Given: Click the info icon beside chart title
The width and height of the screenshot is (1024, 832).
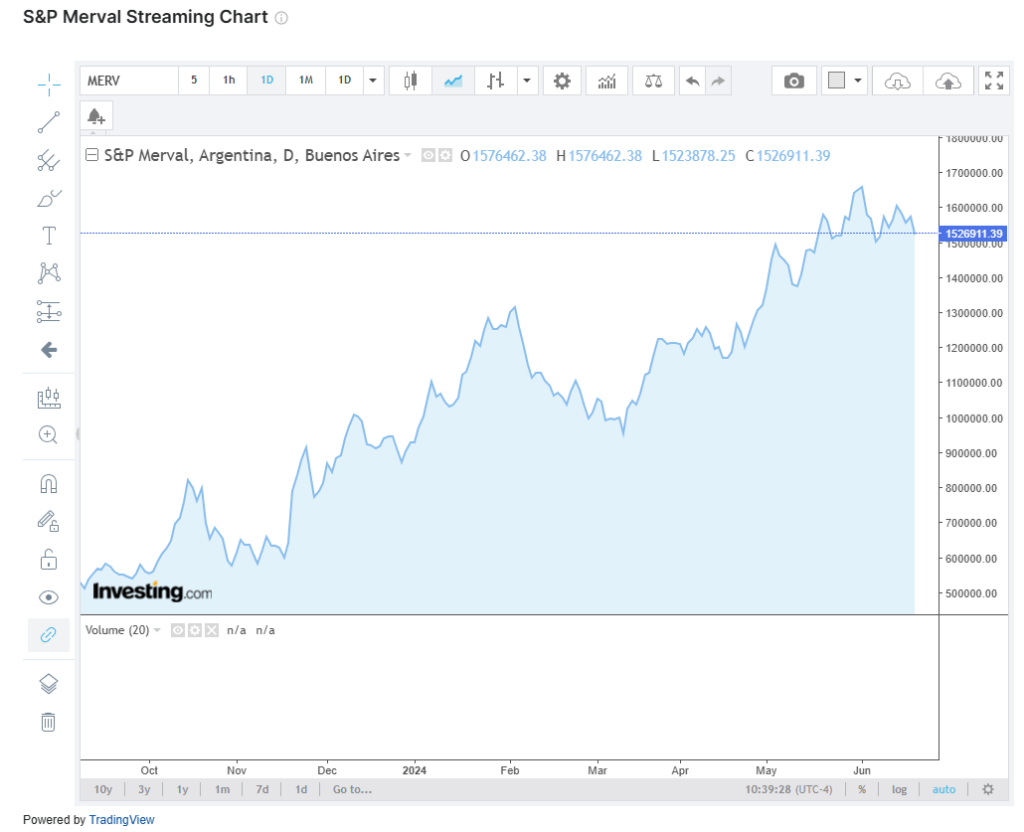Looking at the screenshot, I should tap(281, 18).
